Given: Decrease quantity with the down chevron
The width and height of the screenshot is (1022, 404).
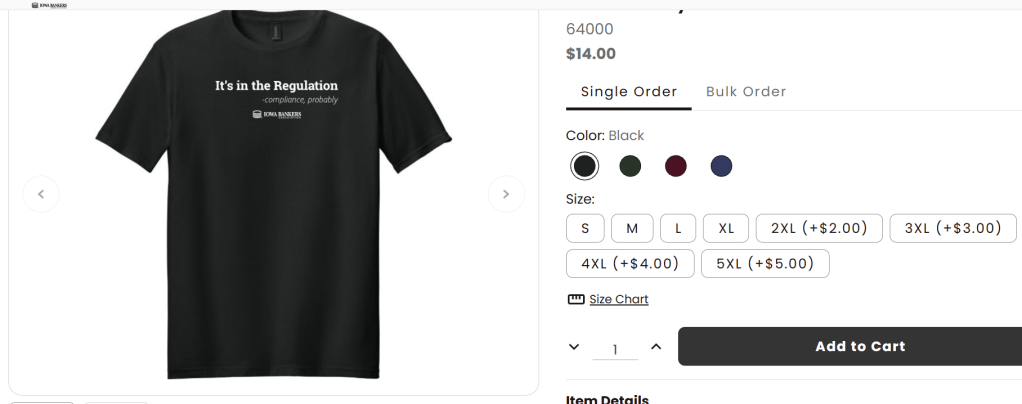Looking at the screenshot, I should (x=574, y=347).
